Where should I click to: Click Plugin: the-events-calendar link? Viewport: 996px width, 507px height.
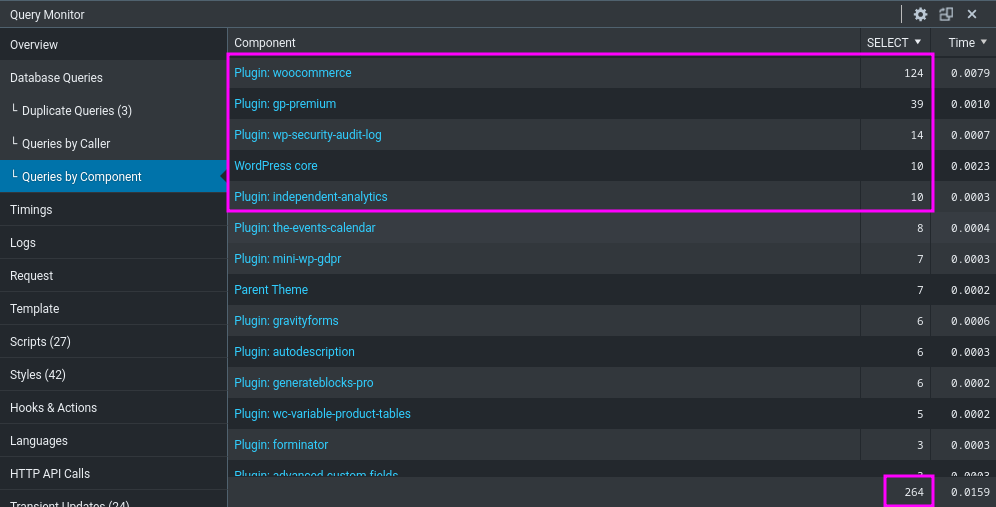[x=305, y=227]
